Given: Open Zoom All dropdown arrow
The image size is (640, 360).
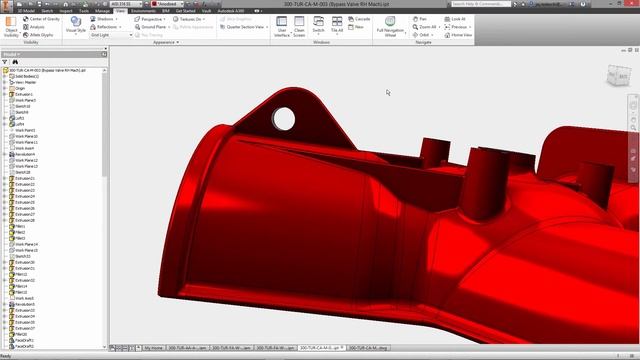Looking at the screenshot, I should coord(440,27).
